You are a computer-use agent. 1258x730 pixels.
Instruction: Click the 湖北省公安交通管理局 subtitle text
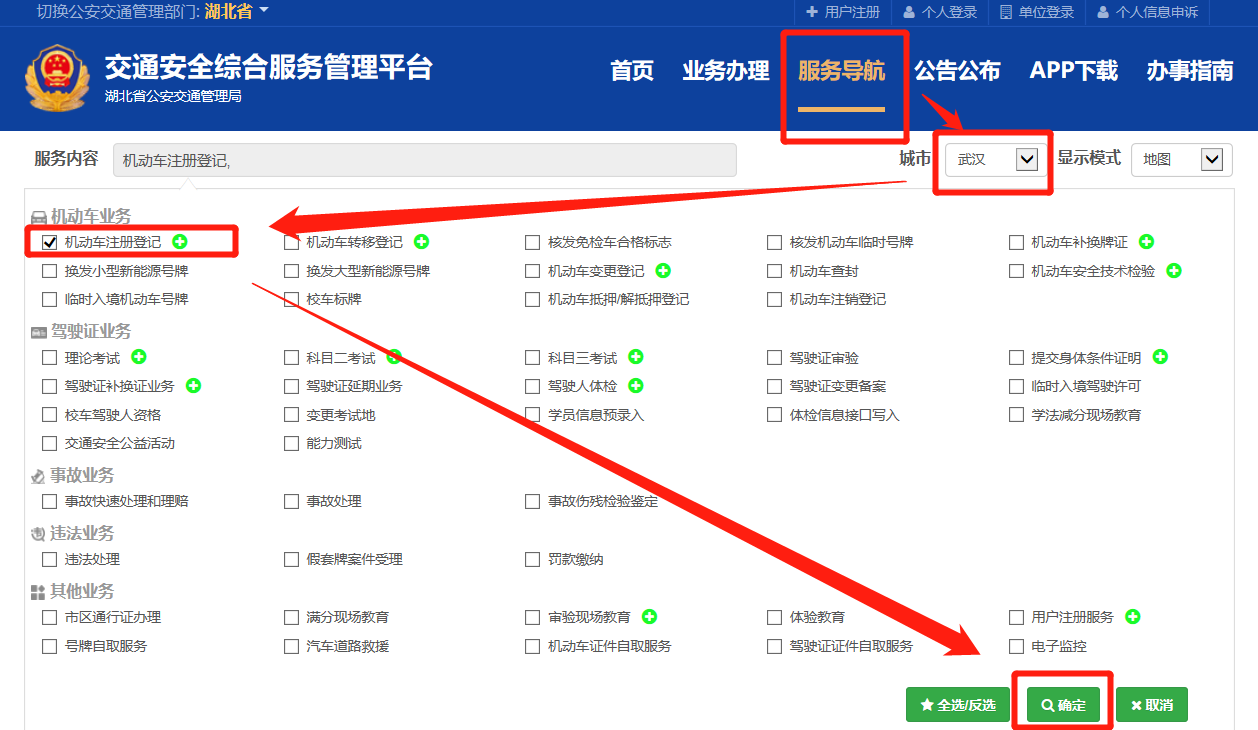173,96
